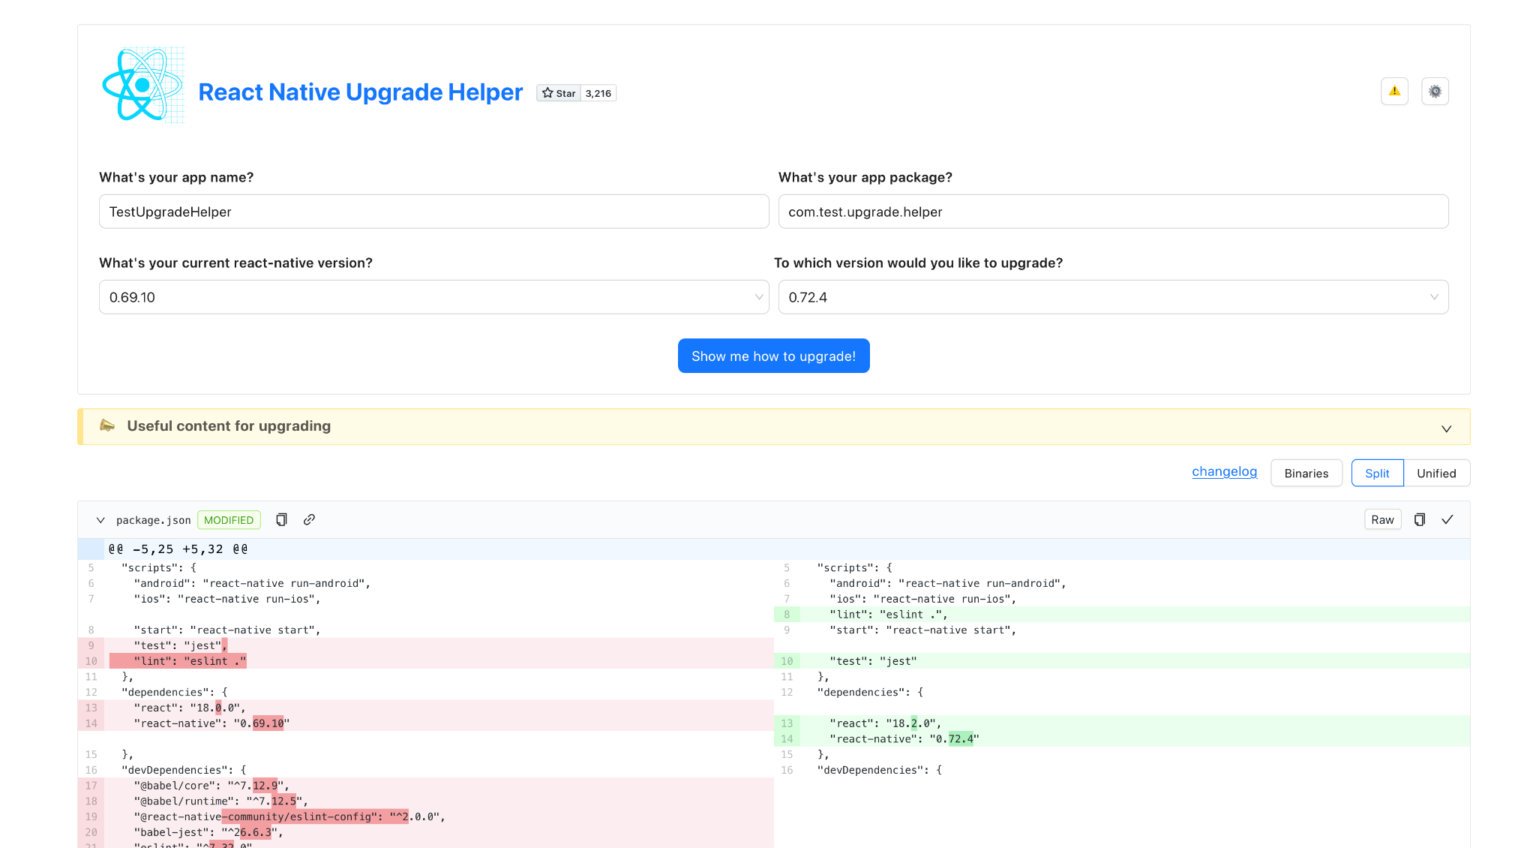Switch to Unified diff view
Image resolution: width=1536 pixels, height=848 pixels.
tap(1437, 472)
